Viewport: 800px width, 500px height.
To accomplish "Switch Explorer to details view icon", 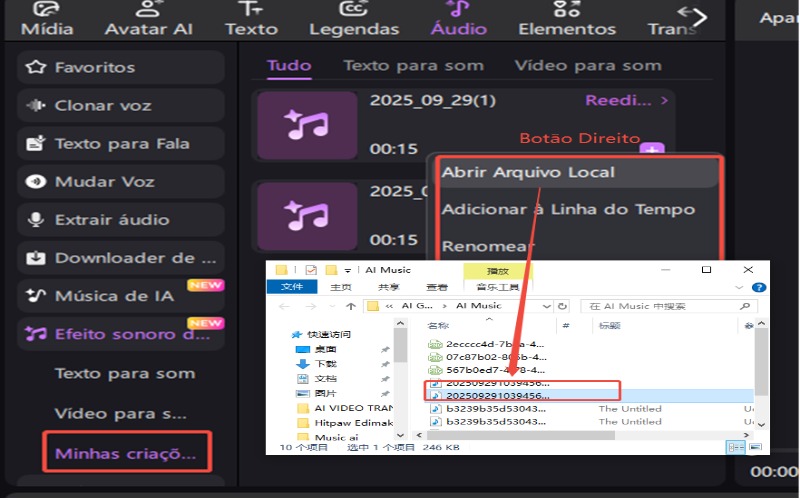I will pos(736,447).
